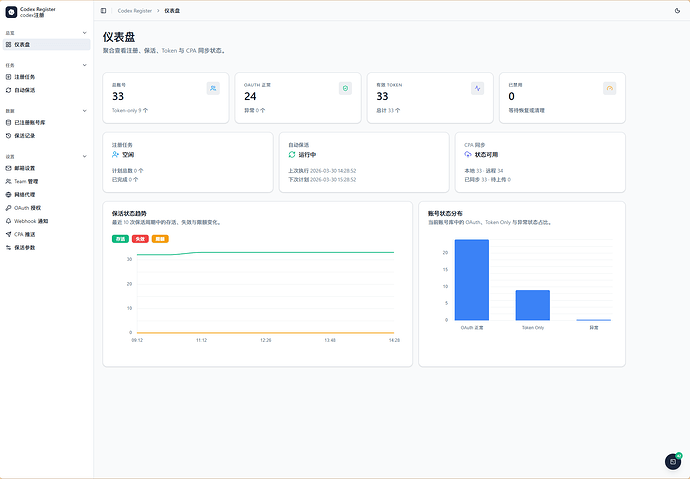Click the 仪表盘 breadcrumb item
This screenshot has width=690, height=479.
click(172, 11)
